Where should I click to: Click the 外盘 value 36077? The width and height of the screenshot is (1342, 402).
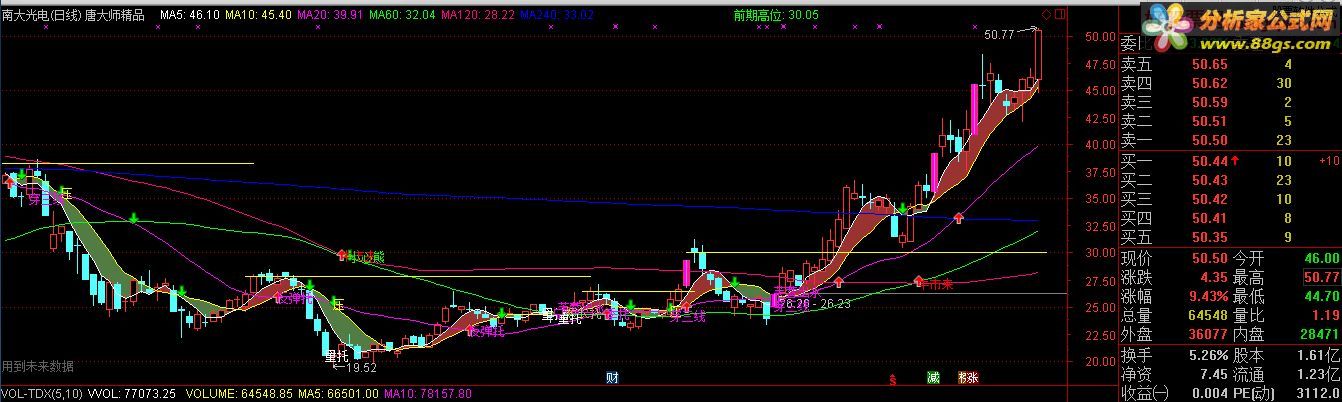click(1207, 334)
